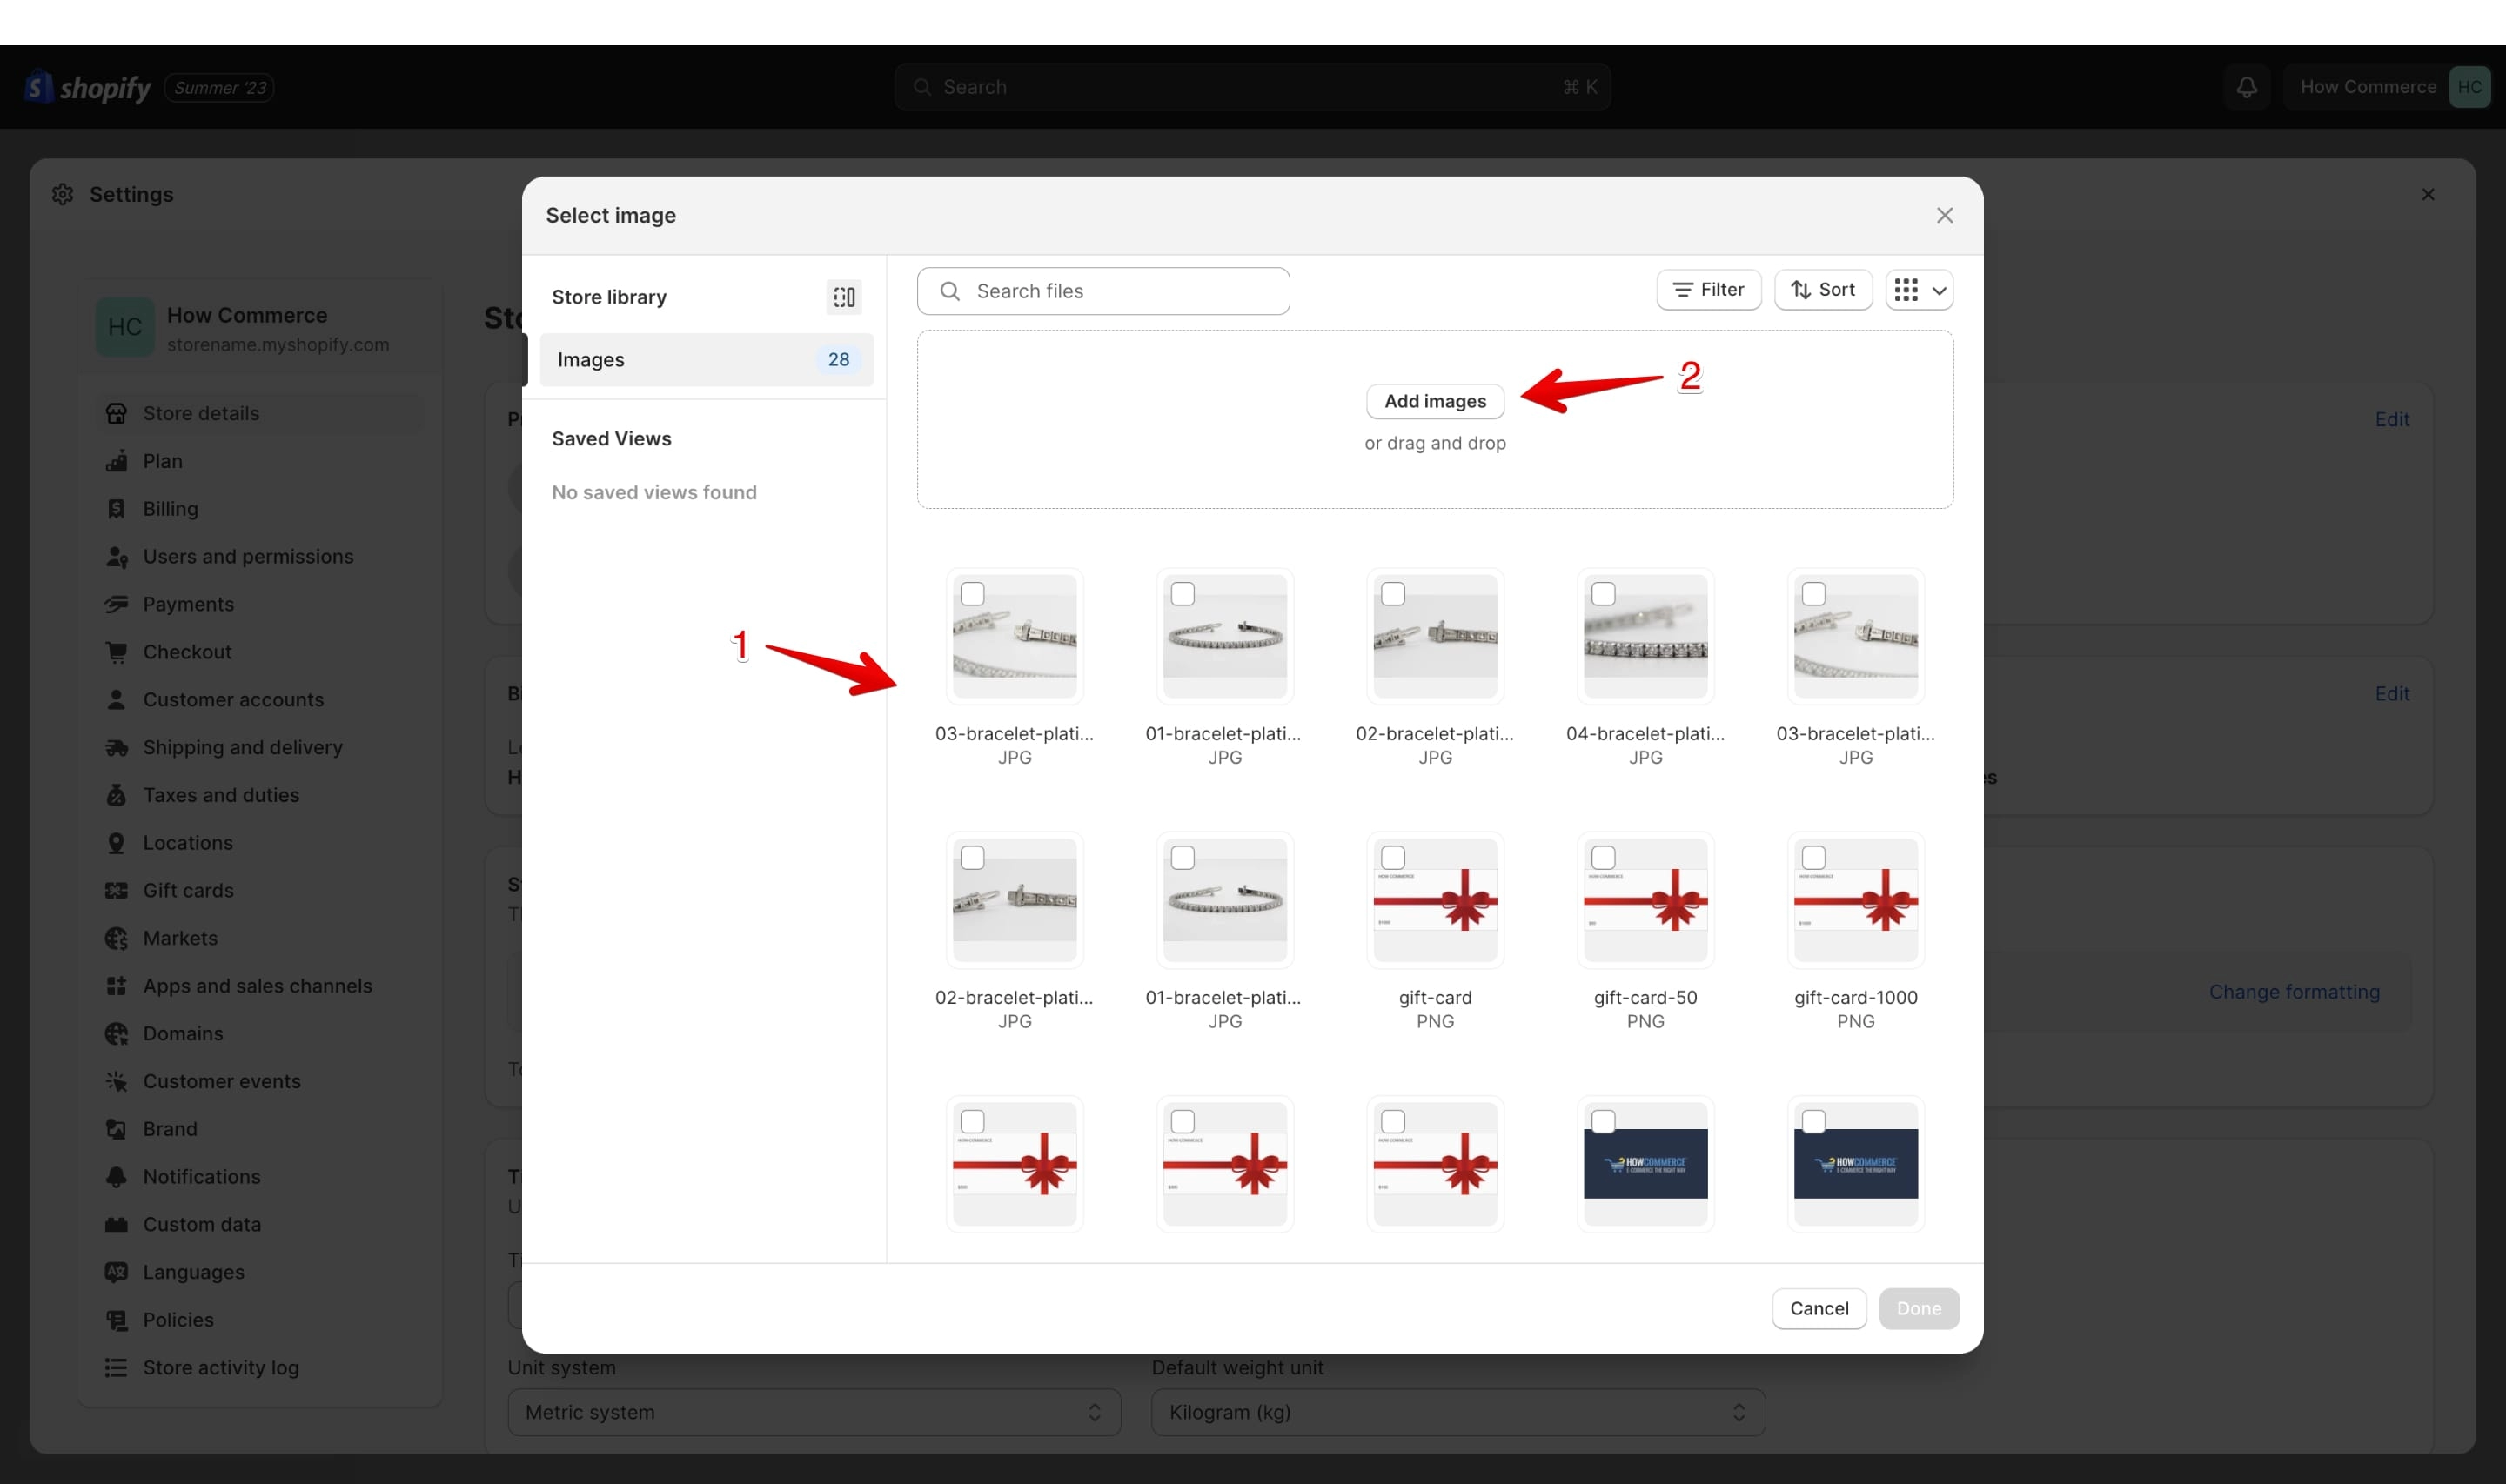Viewport: 2506px width, 1484px height.
Task: Click the Domains globe icon
Action: coord(116,1033)
